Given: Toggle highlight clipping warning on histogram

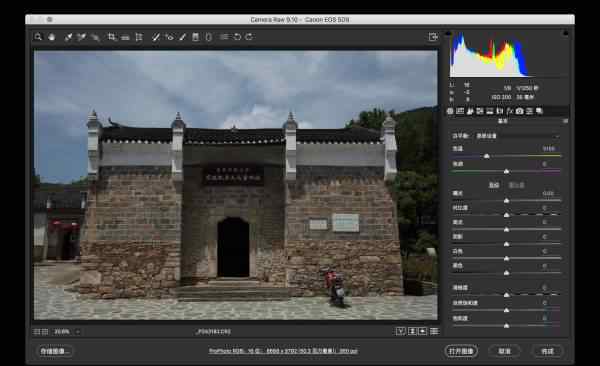Looking at the screenshot, I should point(565,33).
